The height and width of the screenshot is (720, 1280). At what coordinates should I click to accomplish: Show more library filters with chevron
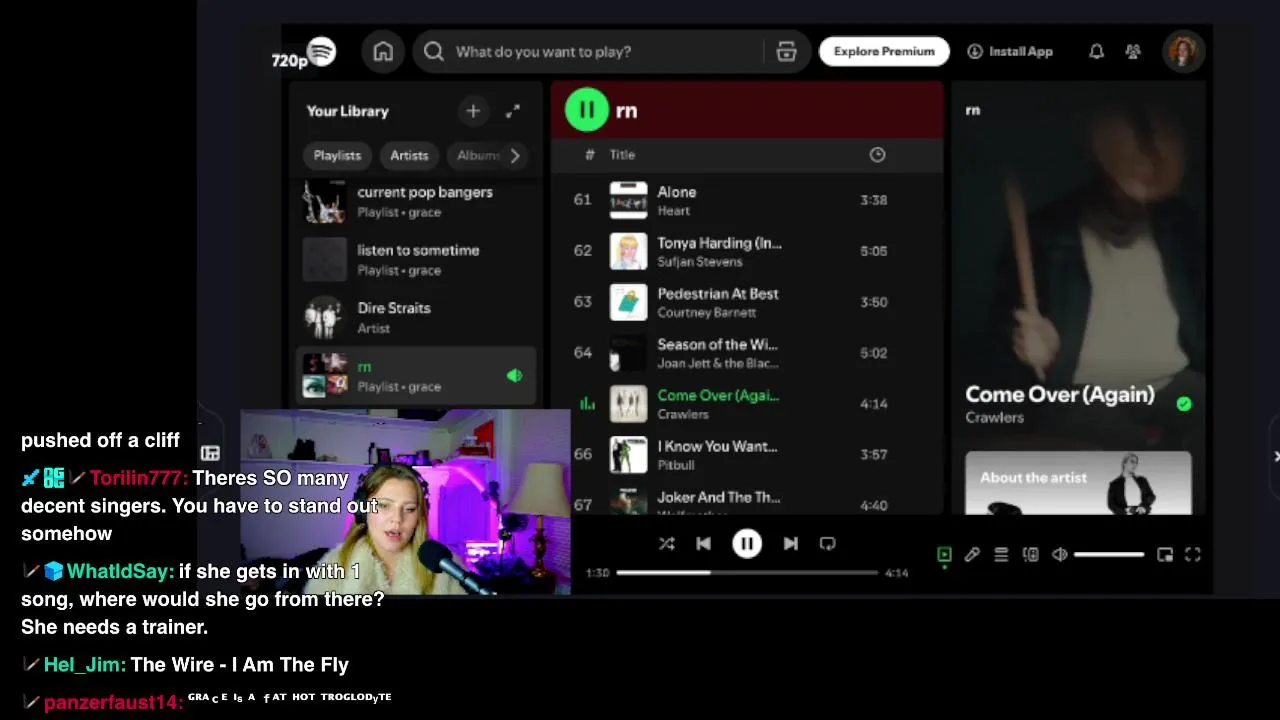click(515, 155)
